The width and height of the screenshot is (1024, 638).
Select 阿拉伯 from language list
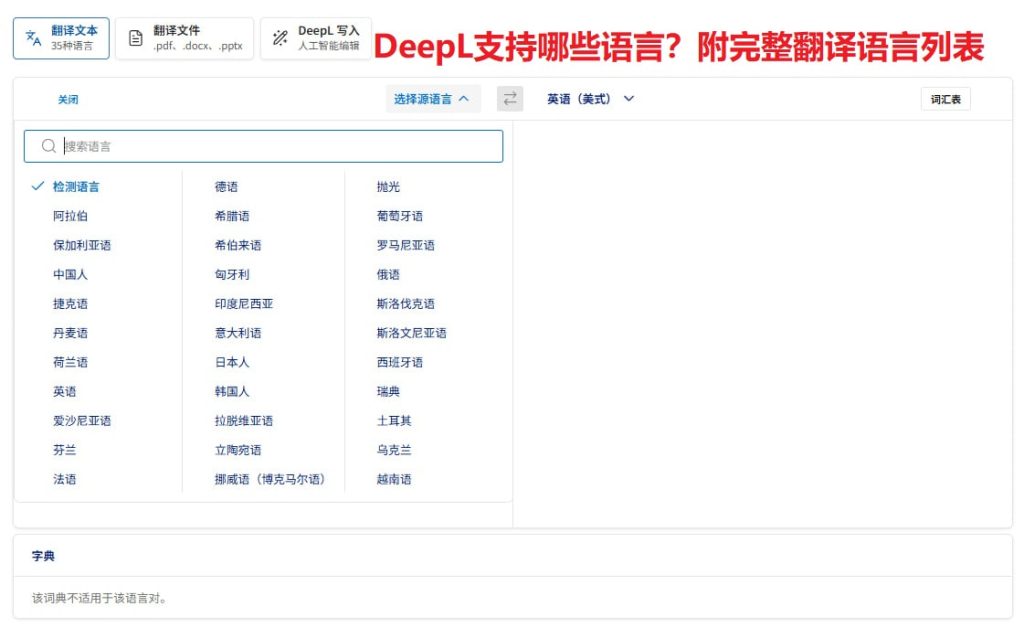click(70, 216)
